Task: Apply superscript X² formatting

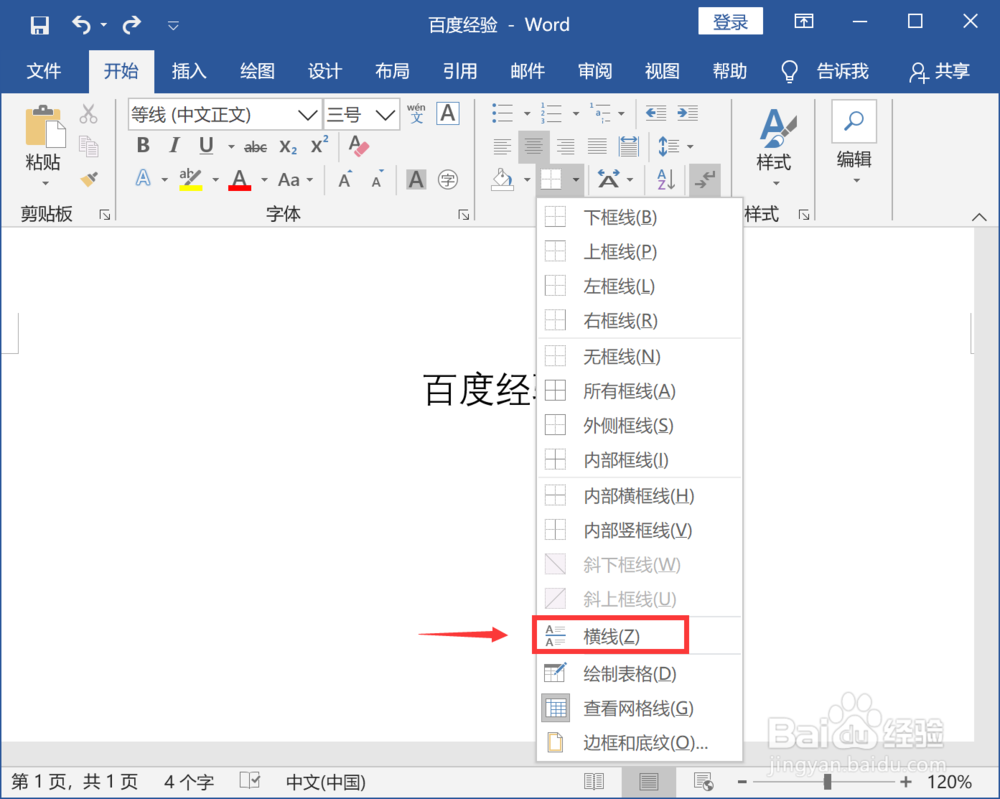Action: point(319,145)
